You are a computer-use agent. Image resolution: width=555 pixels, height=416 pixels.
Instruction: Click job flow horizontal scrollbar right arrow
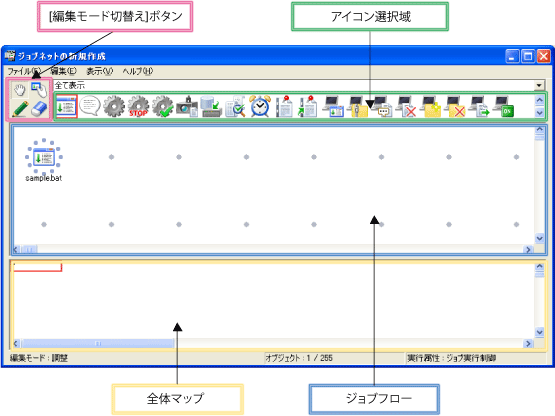click(528, 250)
